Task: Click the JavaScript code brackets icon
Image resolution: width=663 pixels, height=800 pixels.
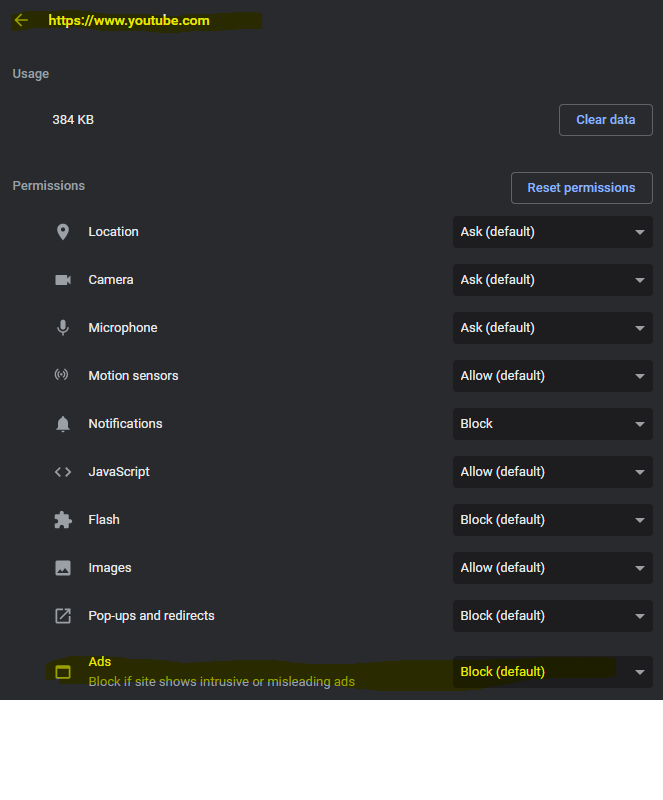Action: (63, 472)
